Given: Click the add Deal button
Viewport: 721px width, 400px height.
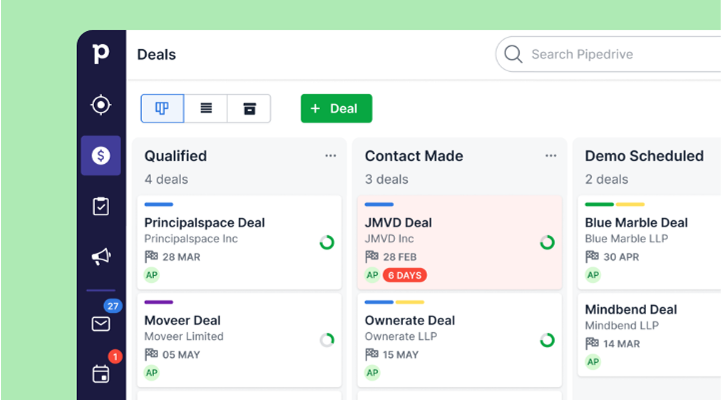Looking at the screenshot, I should pyautogui.click(x=337, y=109).
